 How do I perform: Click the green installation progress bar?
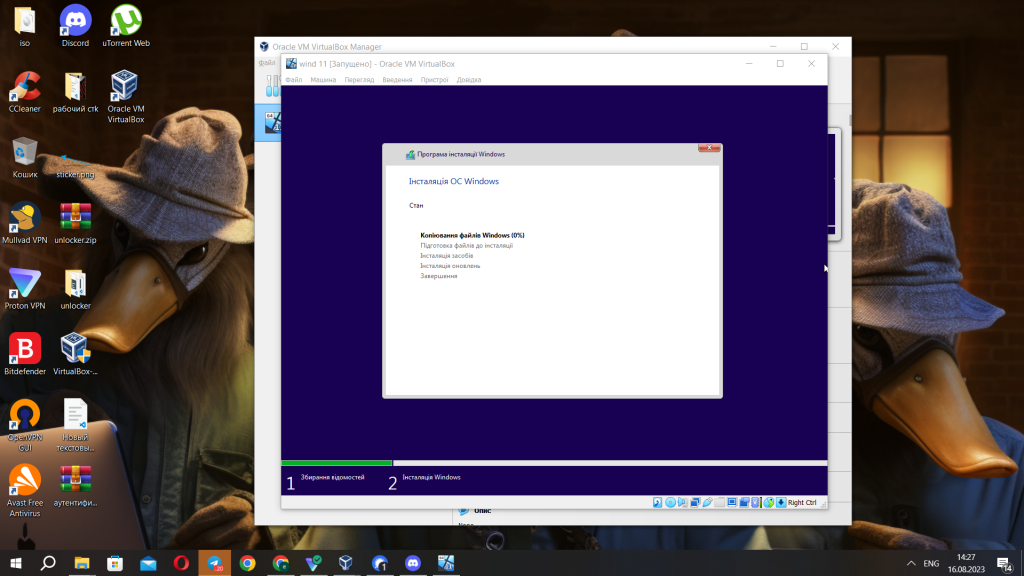point(335,462)
